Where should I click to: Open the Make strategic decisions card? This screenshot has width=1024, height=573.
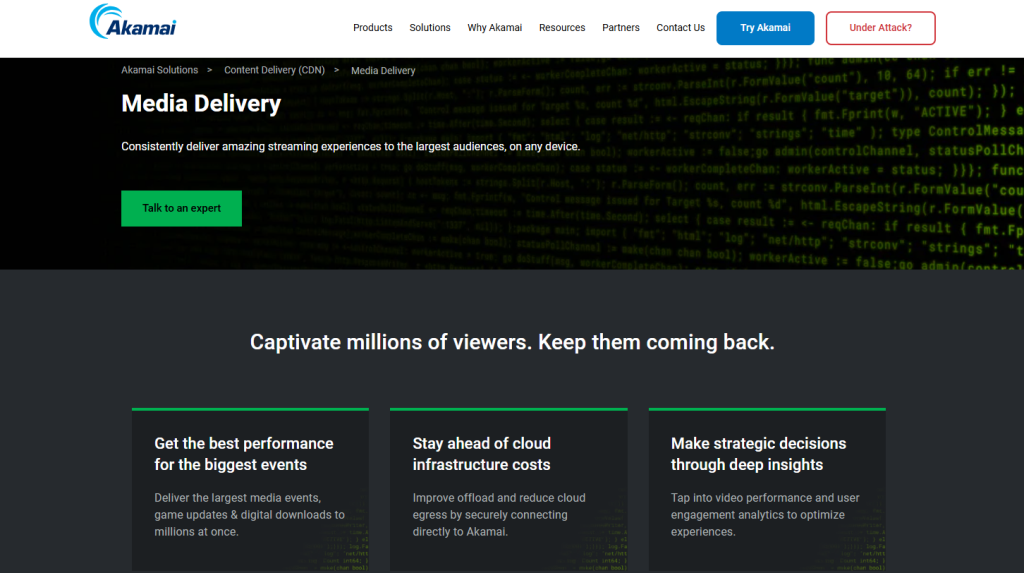pos(767,490)
